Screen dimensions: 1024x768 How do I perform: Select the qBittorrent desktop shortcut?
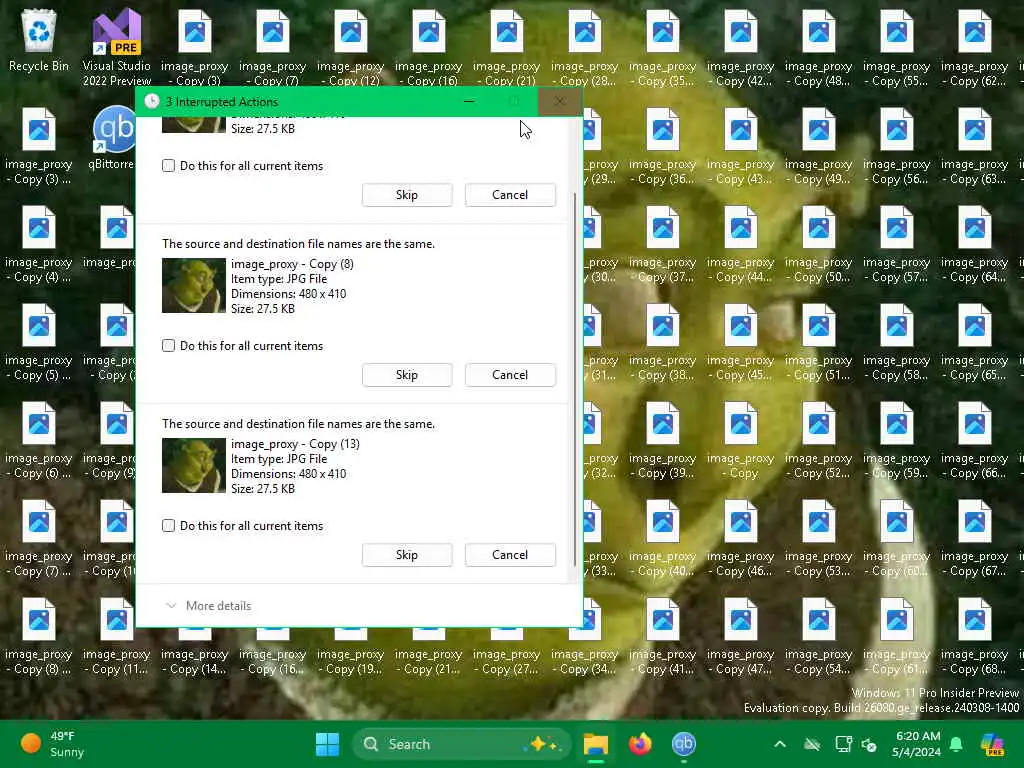pyautogui.click(x=114, y=138)
